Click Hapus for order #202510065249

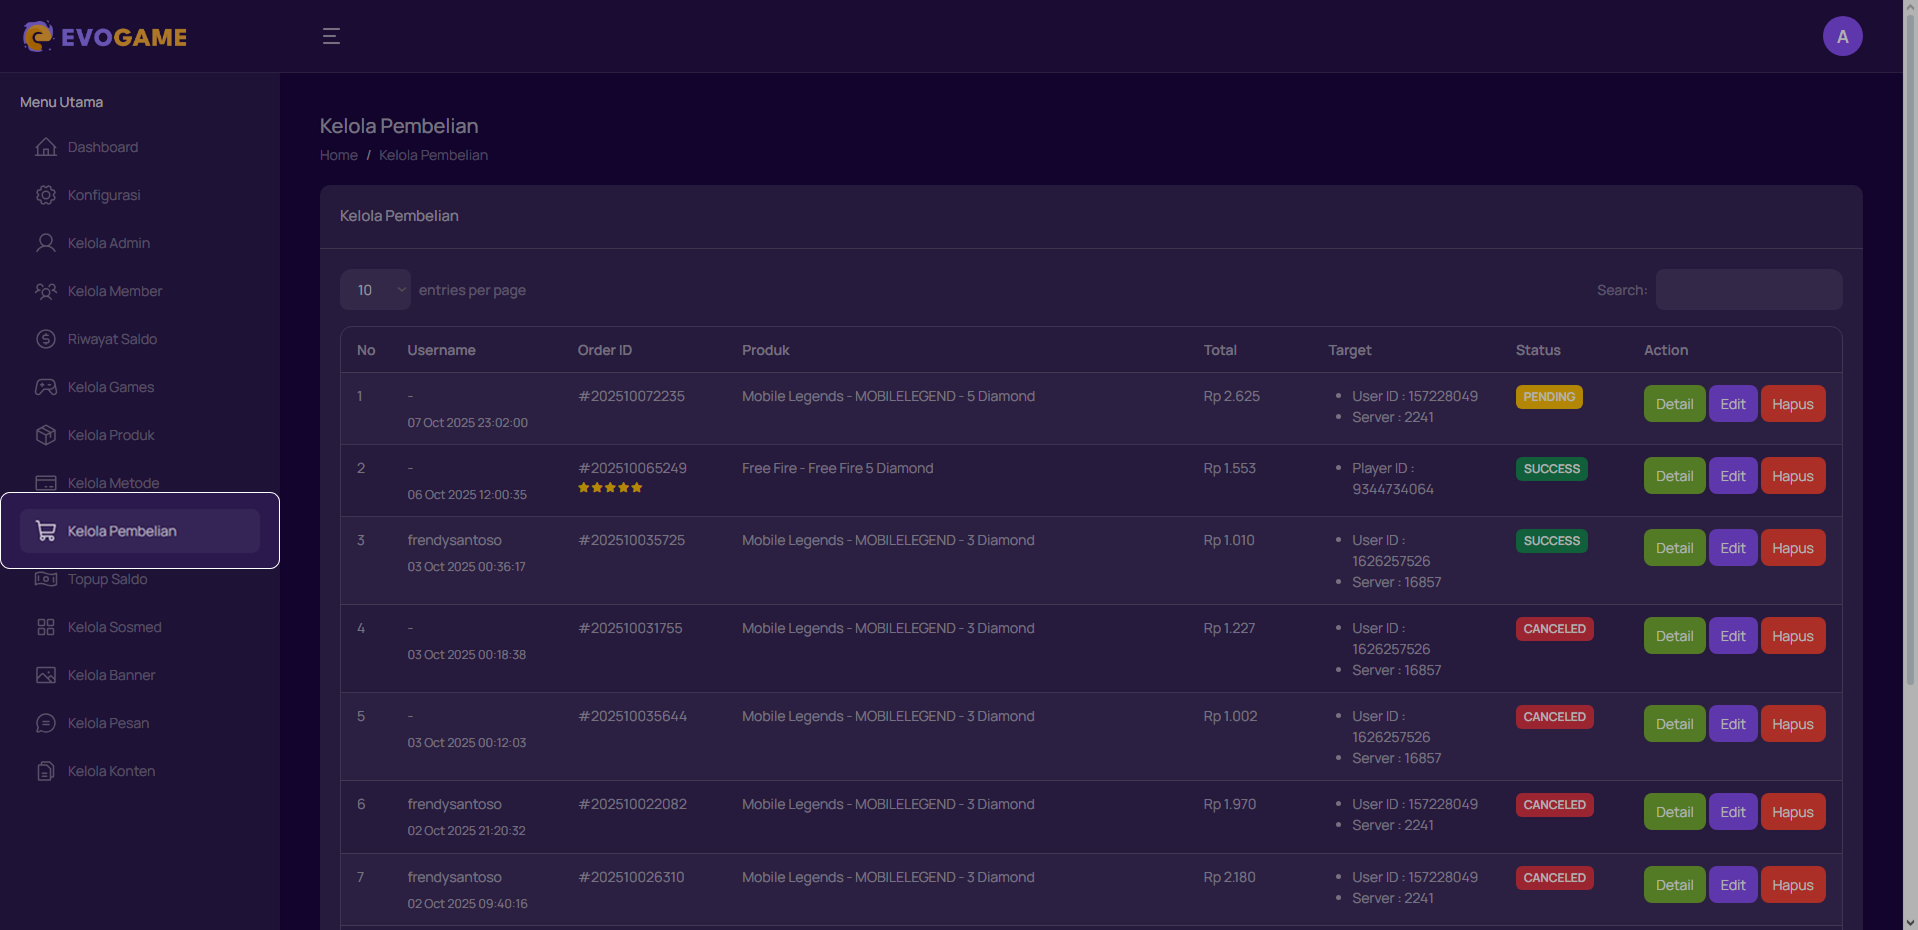pyautogui.click(x=1793, y=476)
